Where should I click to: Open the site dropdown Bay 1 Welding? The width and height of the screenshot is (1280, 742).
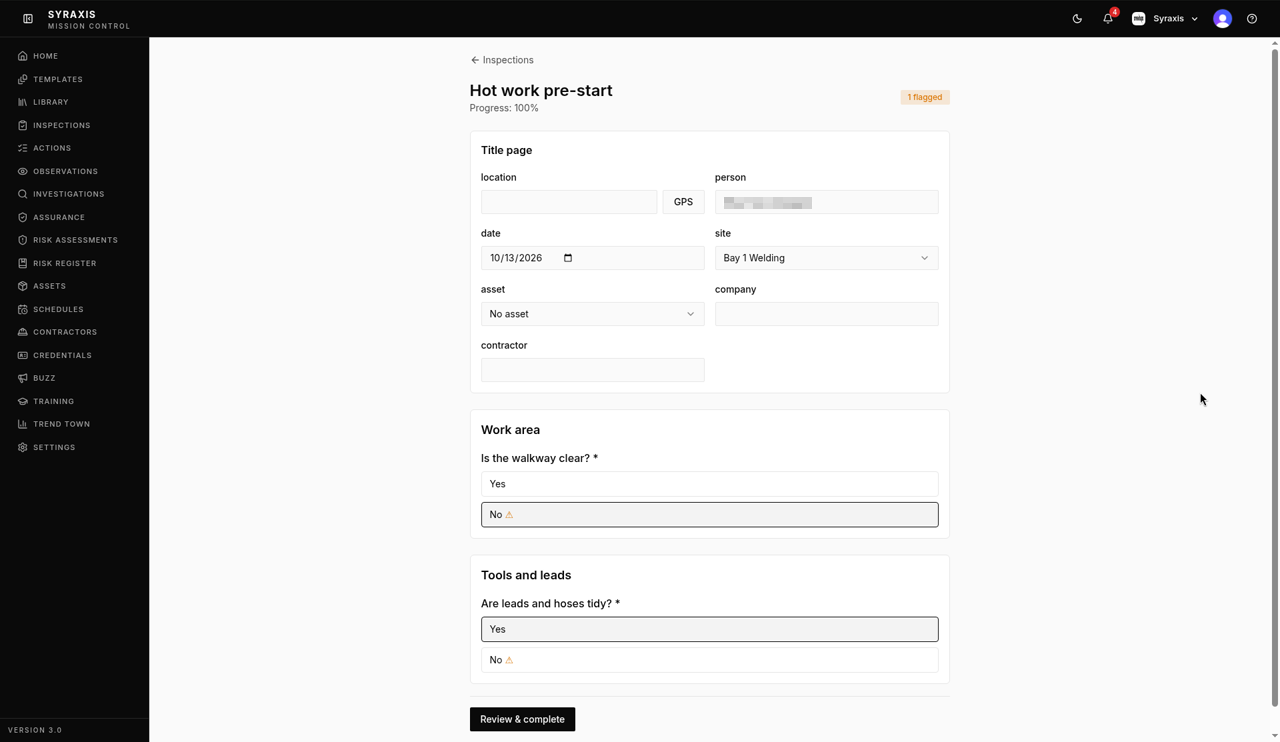pos(826,258)
